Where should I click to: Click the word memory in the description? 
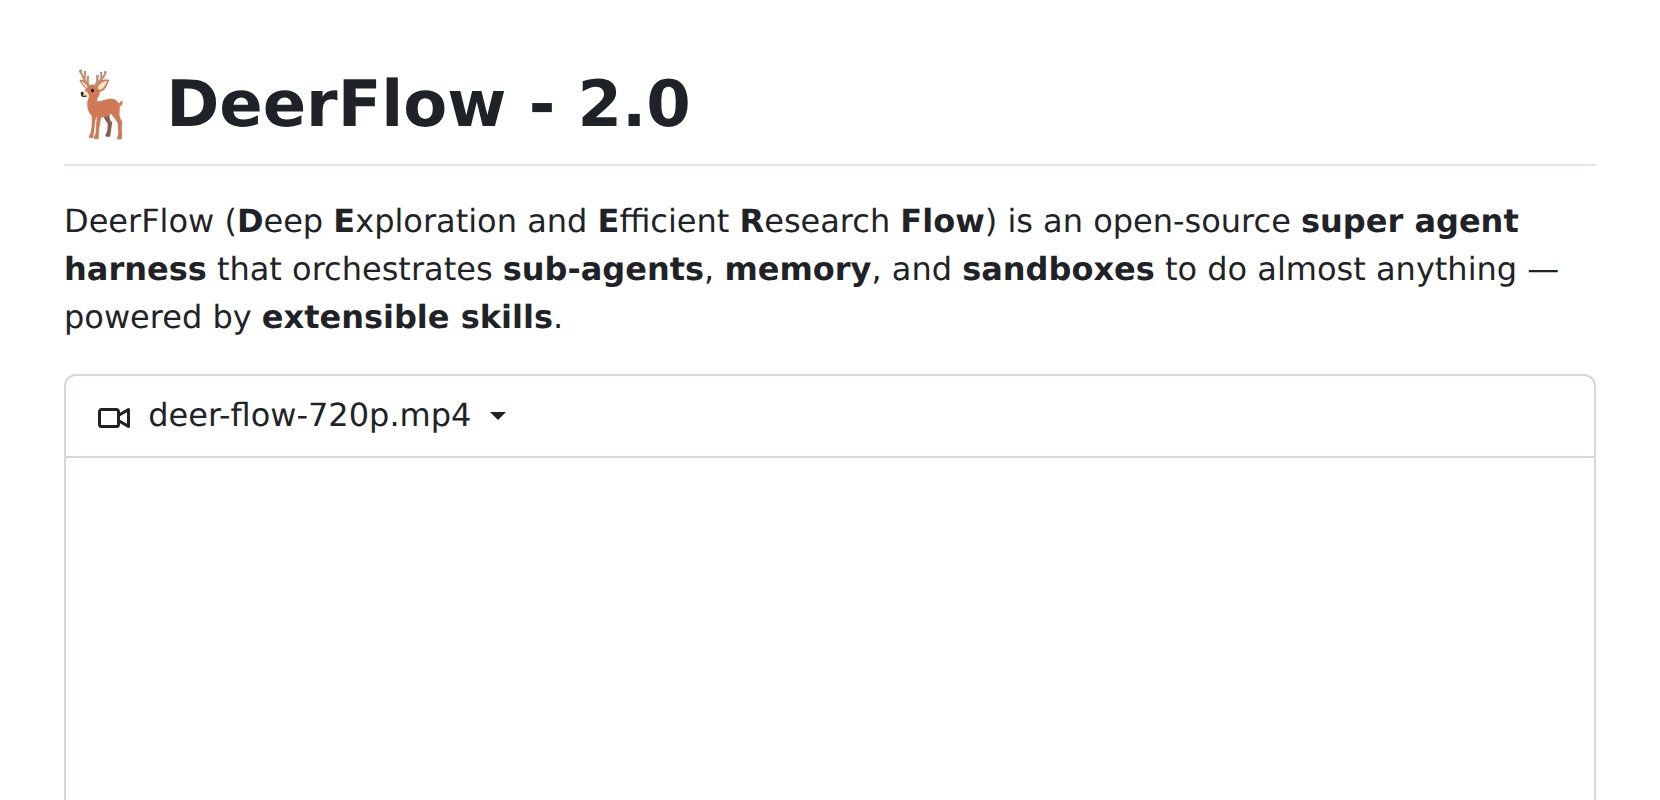click(x=796, y=269)
